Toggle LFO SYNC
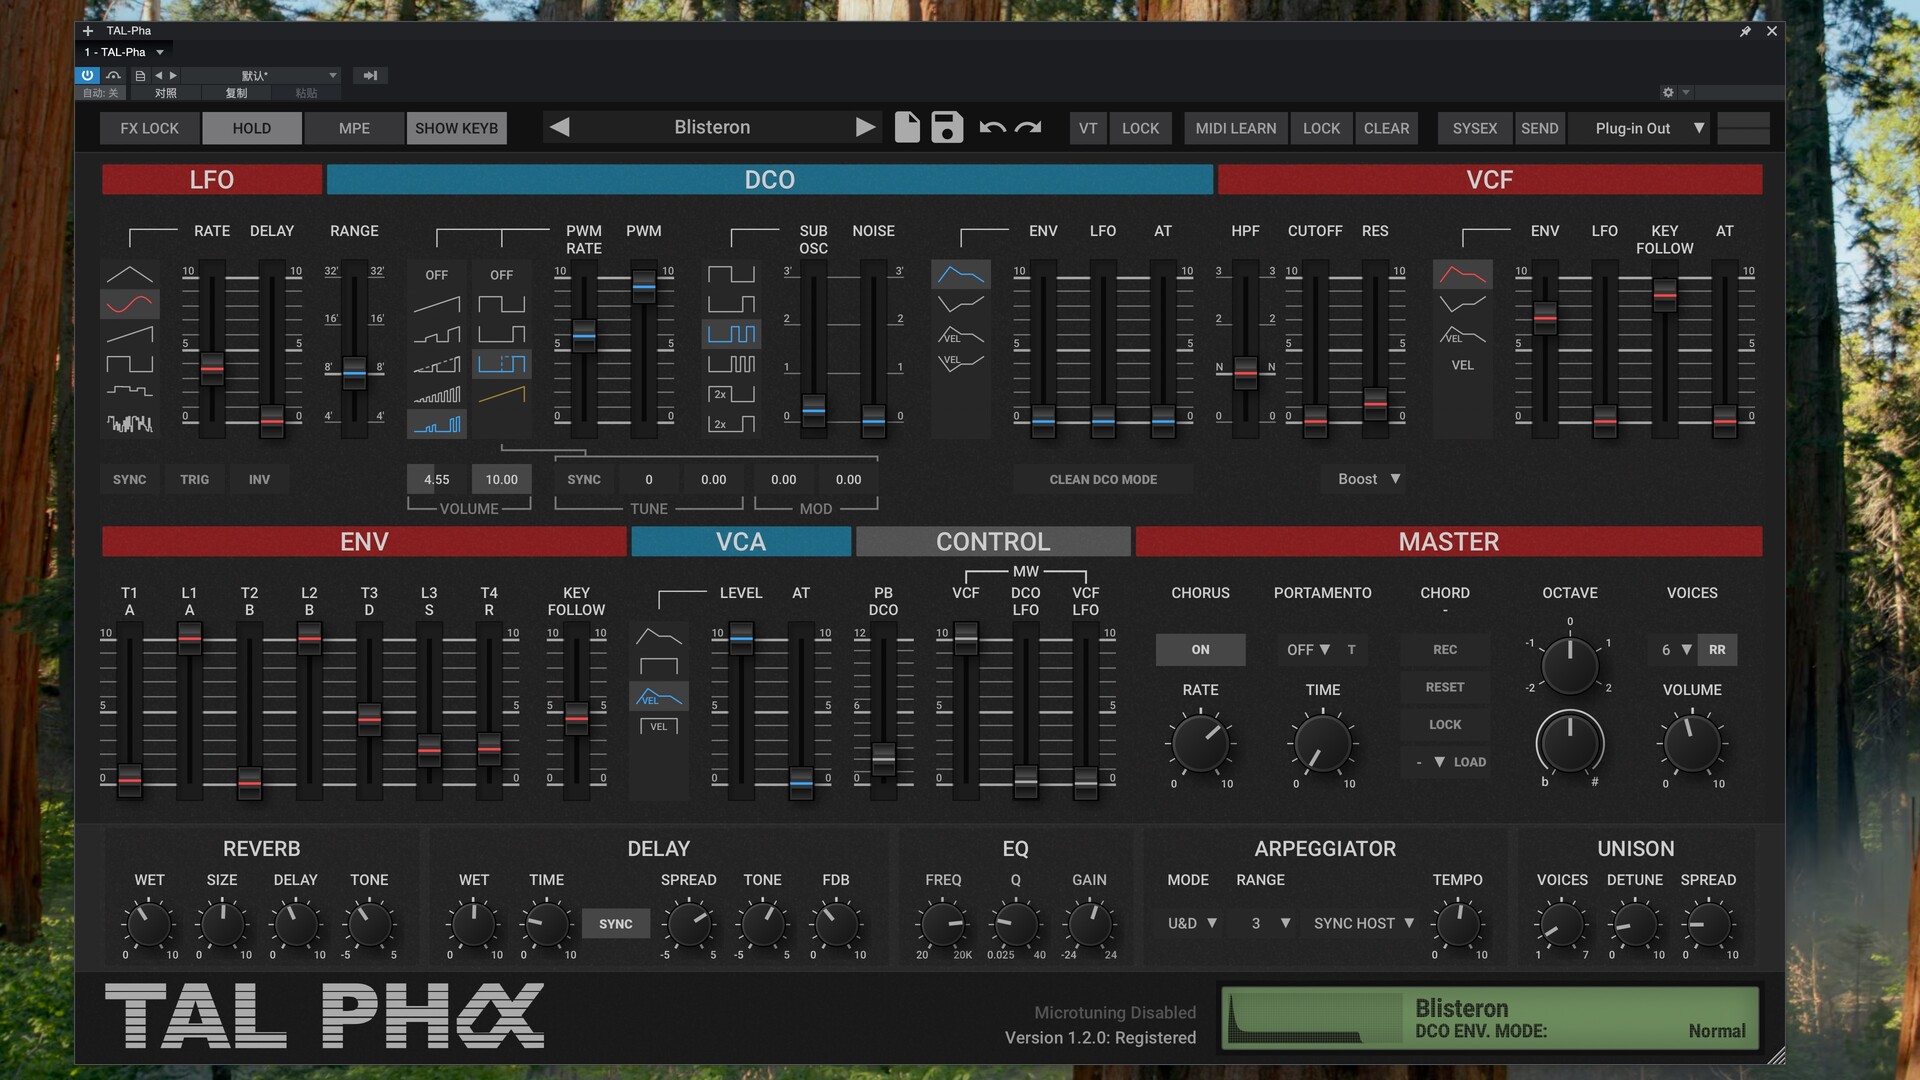1920x1080 pixels. [x=130, y=479]
